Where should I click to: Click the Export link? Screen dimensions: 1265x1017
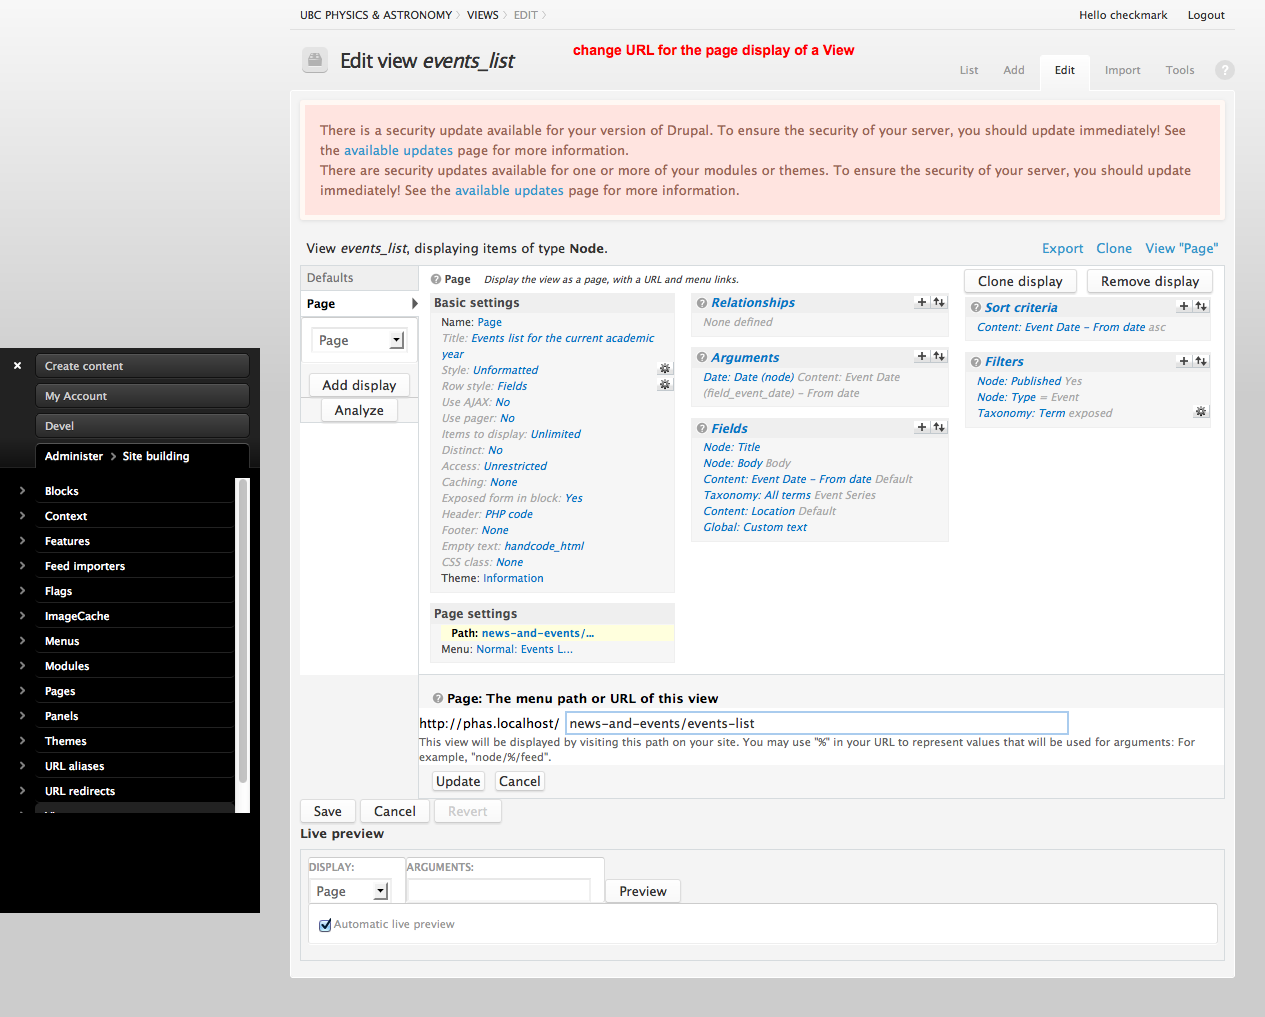coord(1062,249)
